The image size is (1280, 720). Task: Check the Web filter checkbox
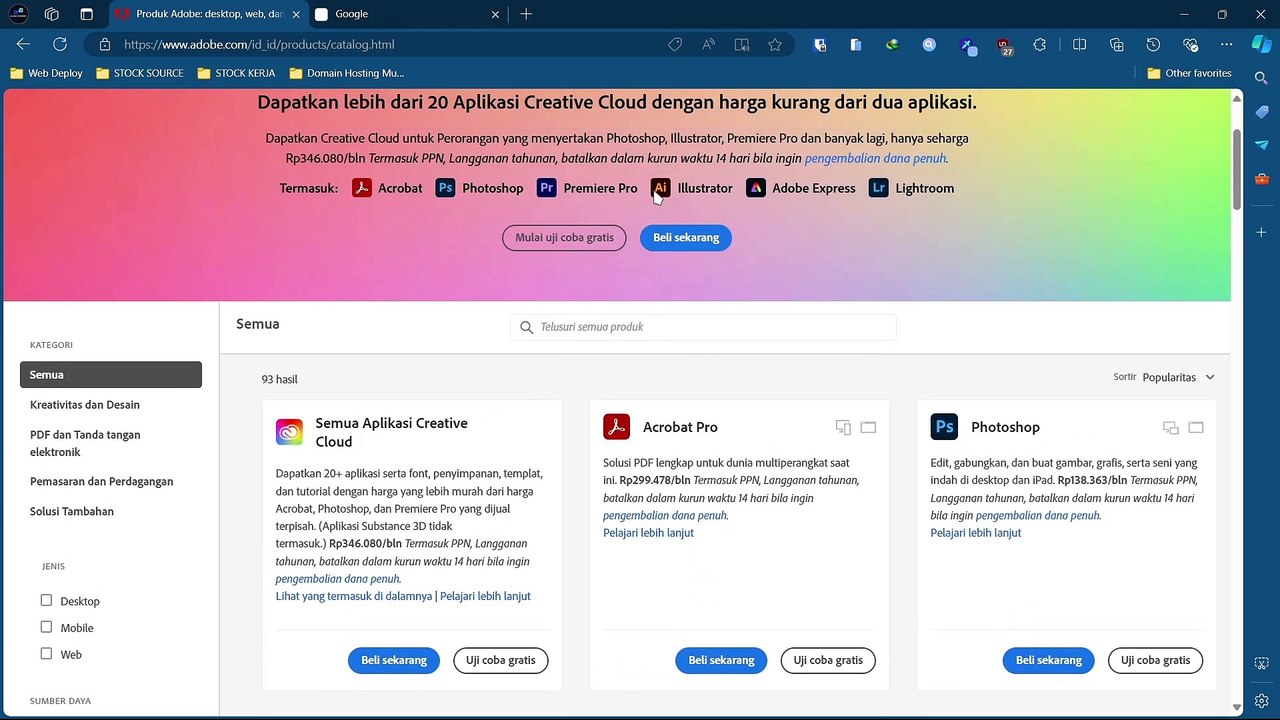point(46,654)
